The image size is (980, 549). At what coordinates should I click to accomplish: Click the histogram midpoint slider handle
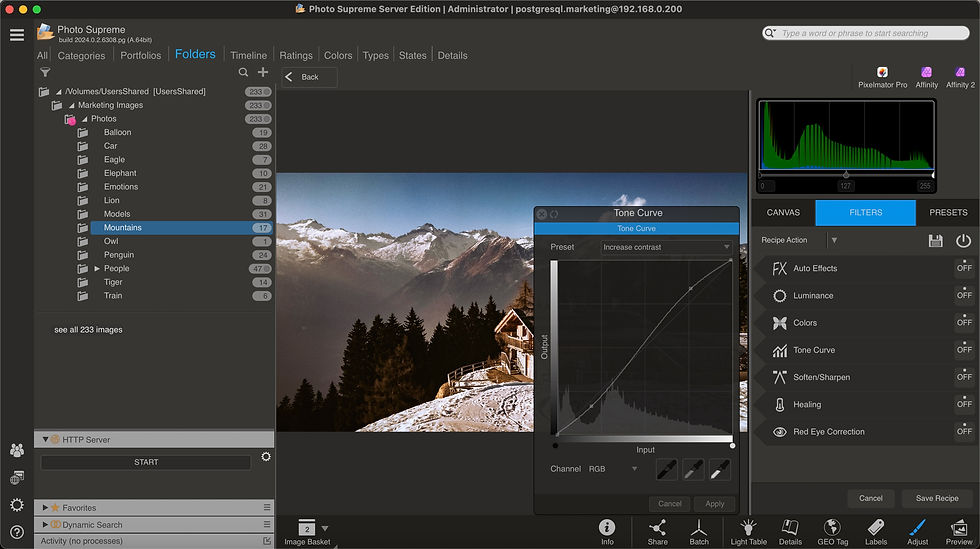pyautogui.click(x=846, y=175)
